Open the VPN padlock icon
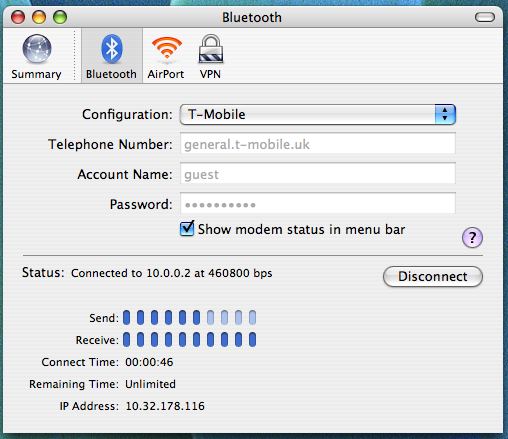The height and width of the screenshot is (439, 508). pos(211,49)
